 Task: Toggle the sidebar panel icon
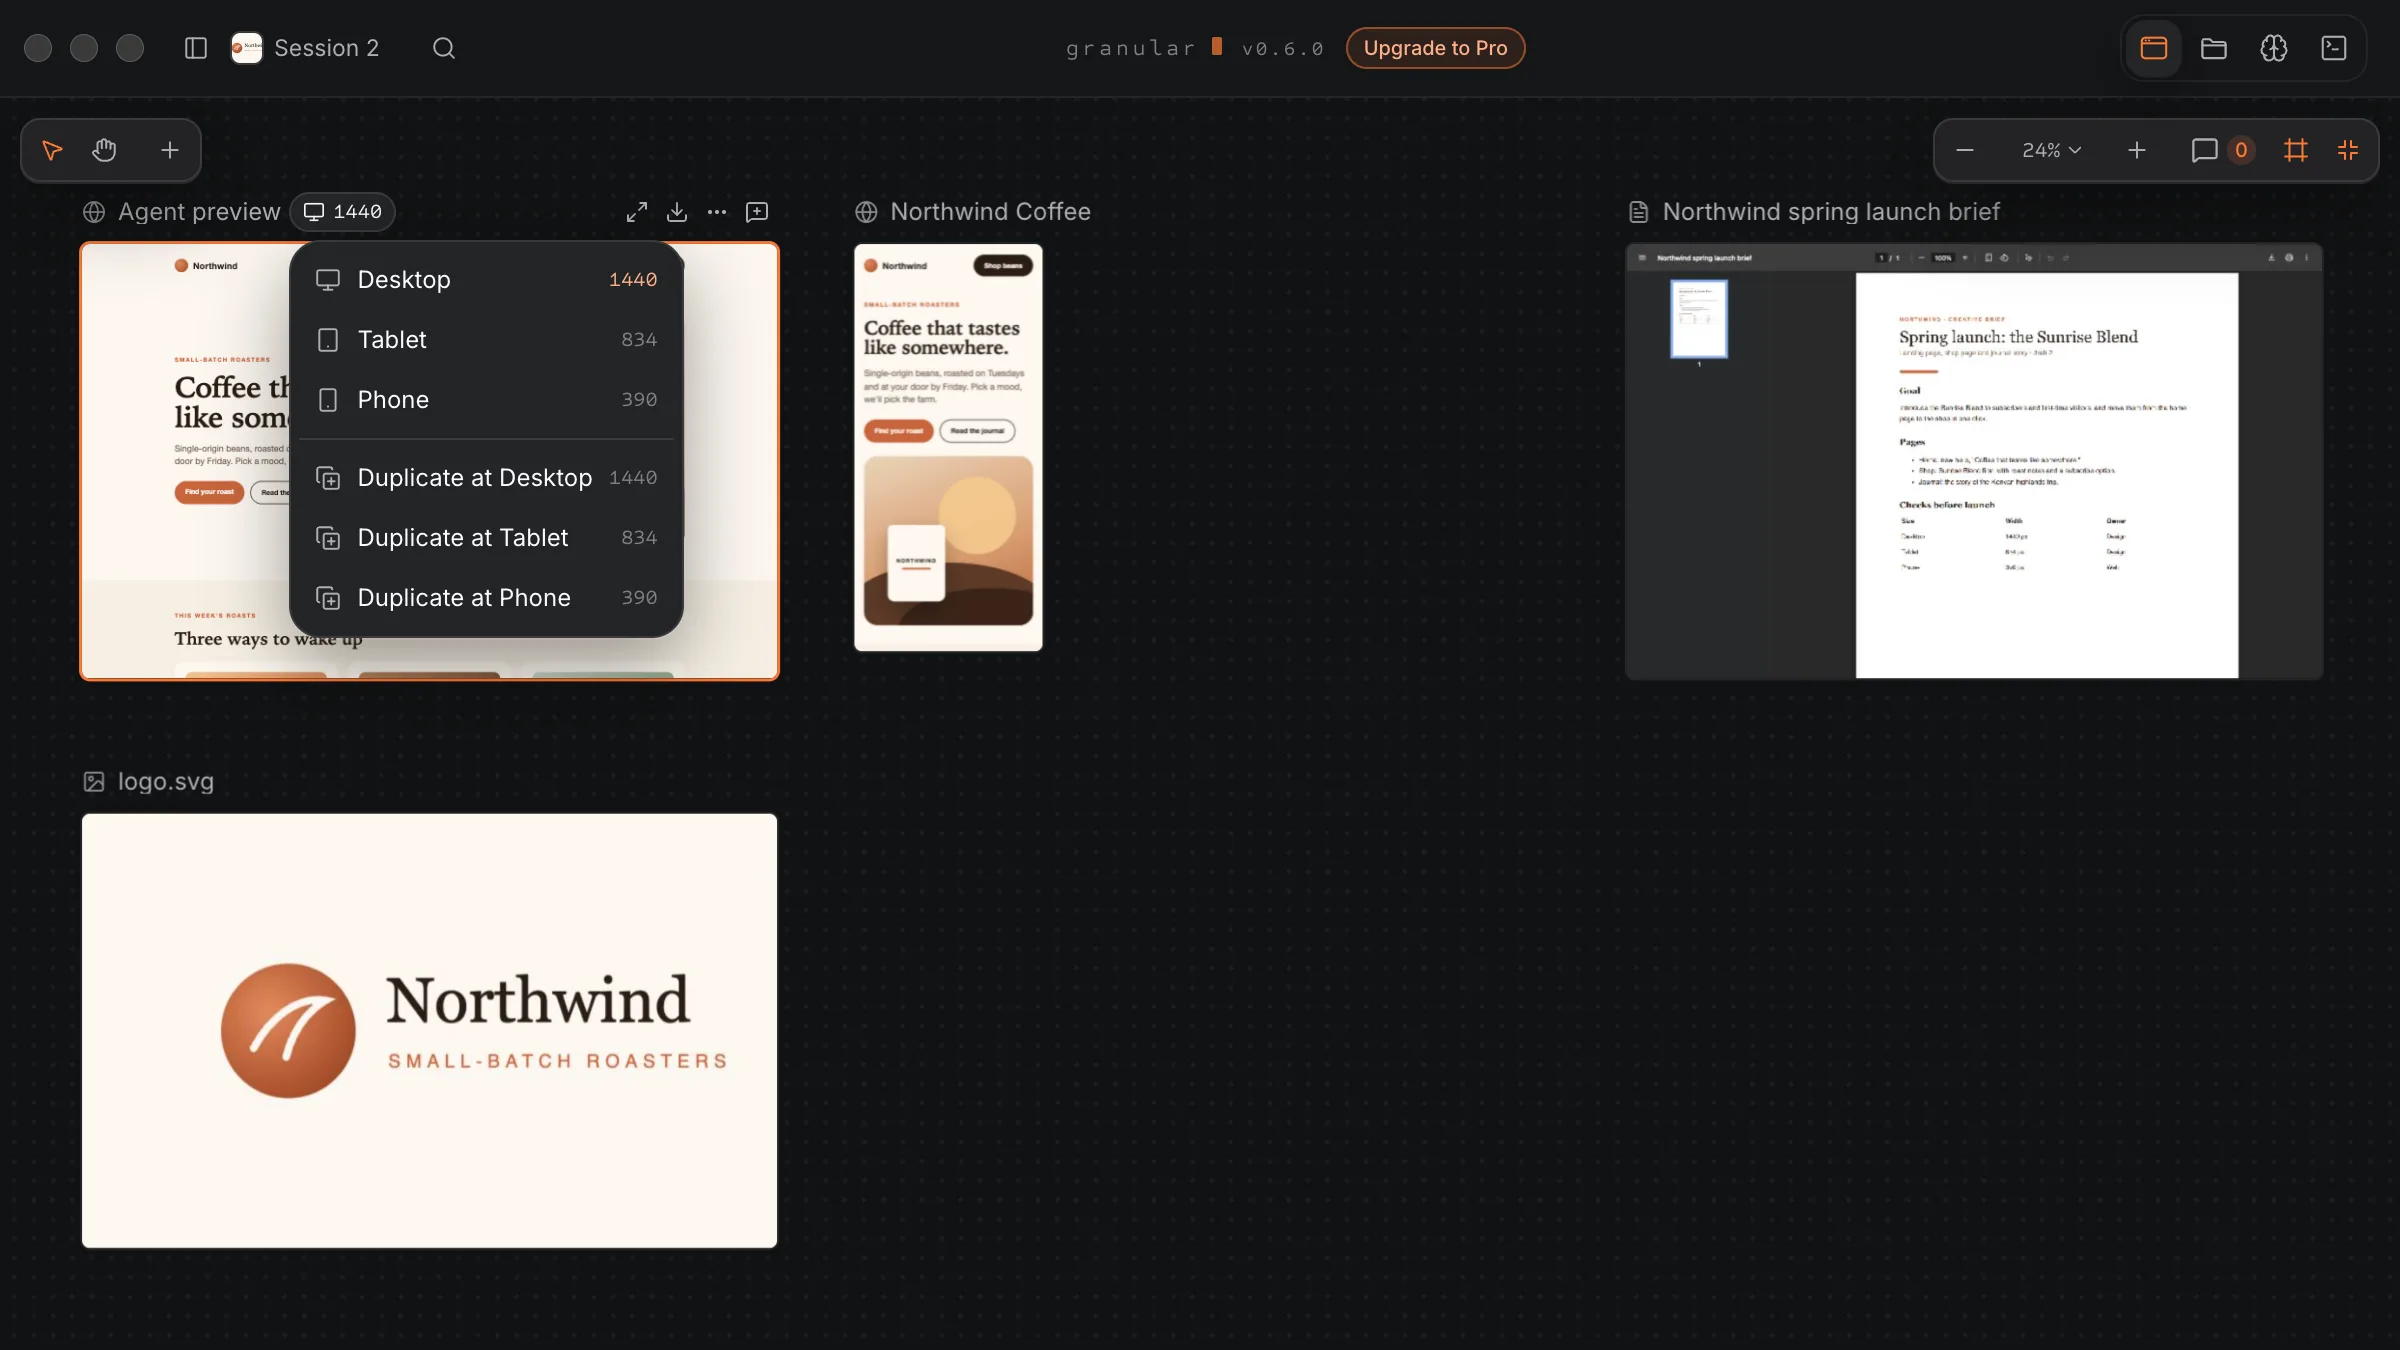coord(196,48)
